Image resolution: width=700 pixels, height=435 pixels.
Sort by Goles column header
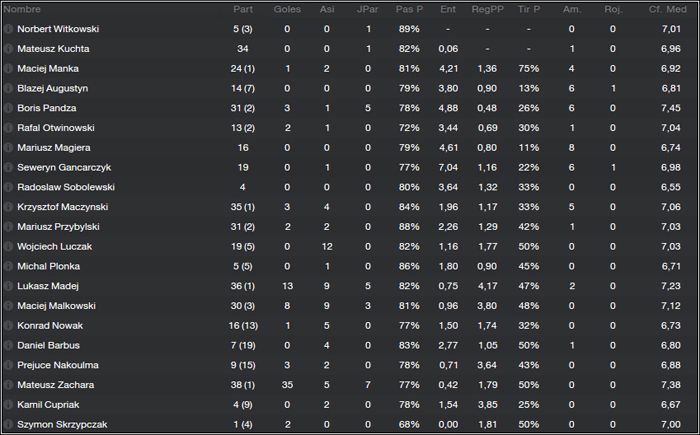(287, 9)
